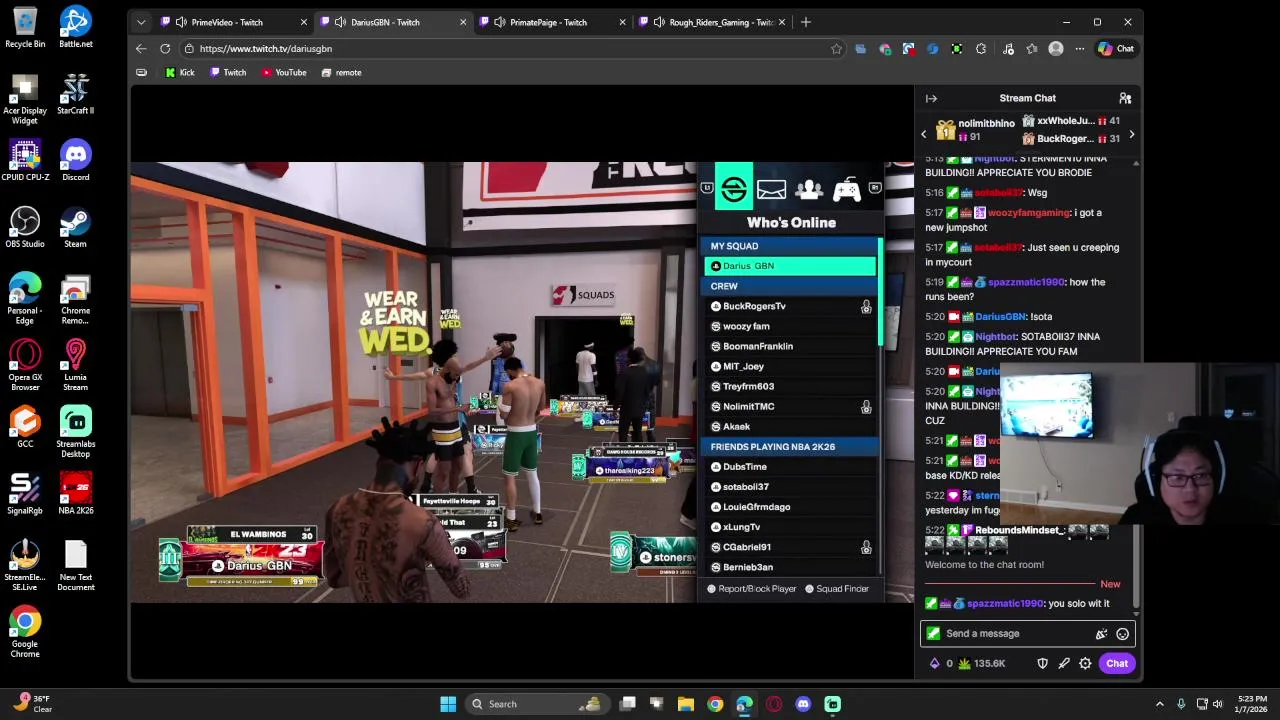Open File Explorer from the taskbar

click(686, 704)
